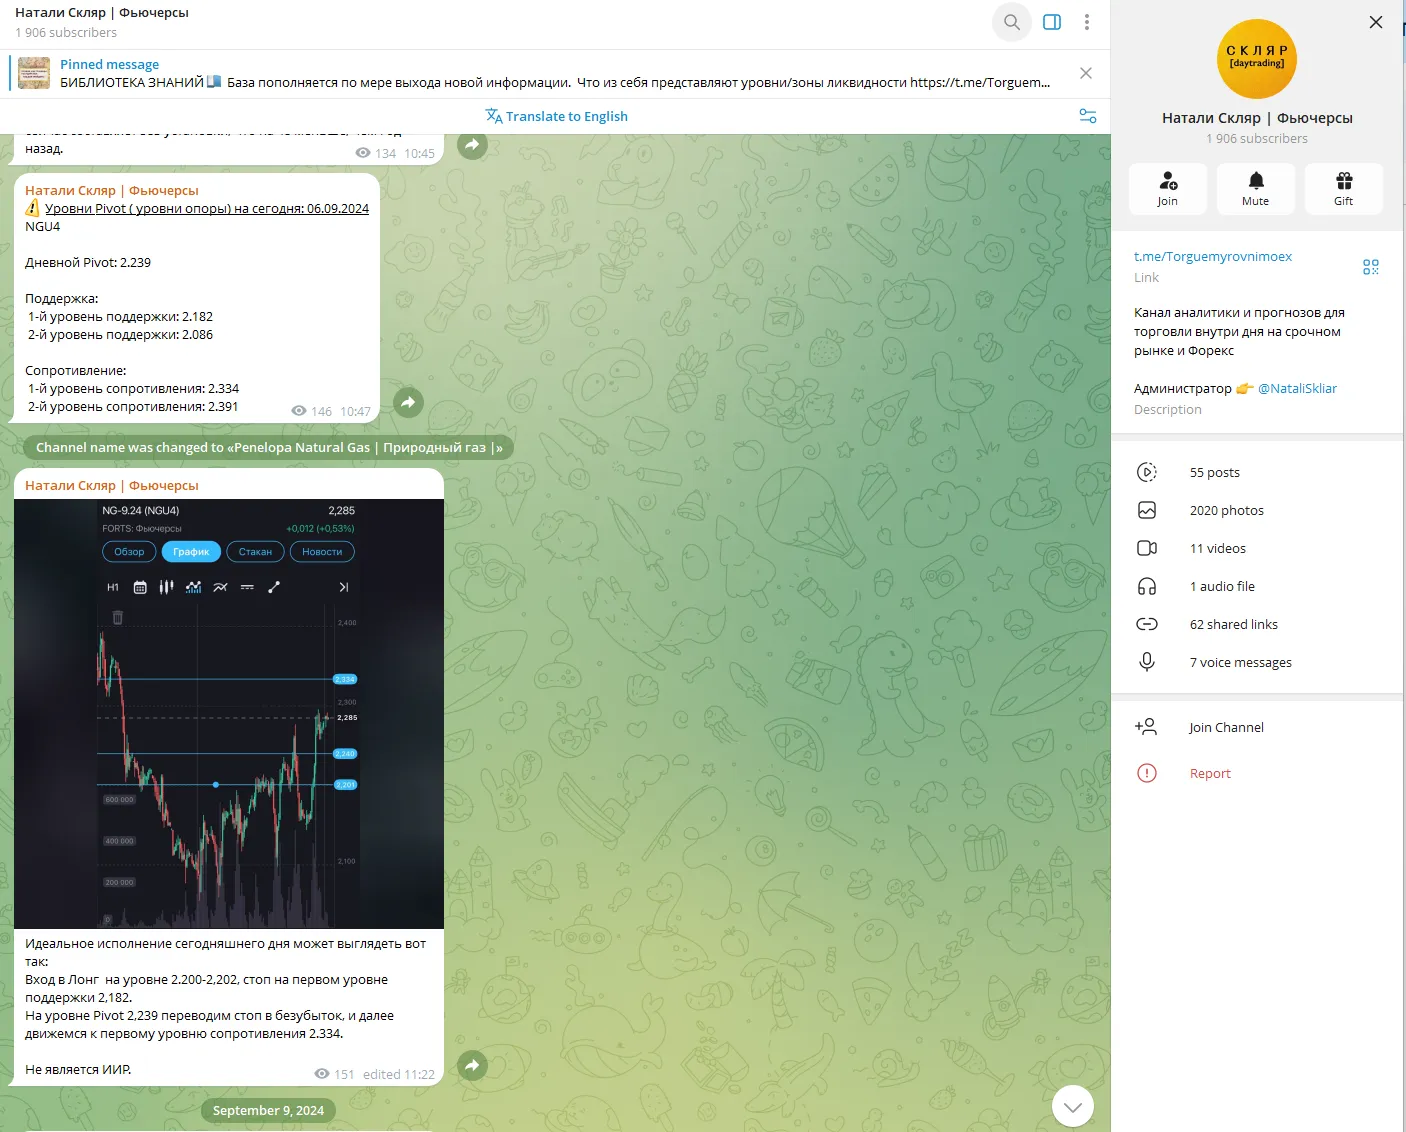Jump to bottom with the down-arrow button
Image resolution: width=1406 pixels, height=1132 pixels.
(1073, 1106)
